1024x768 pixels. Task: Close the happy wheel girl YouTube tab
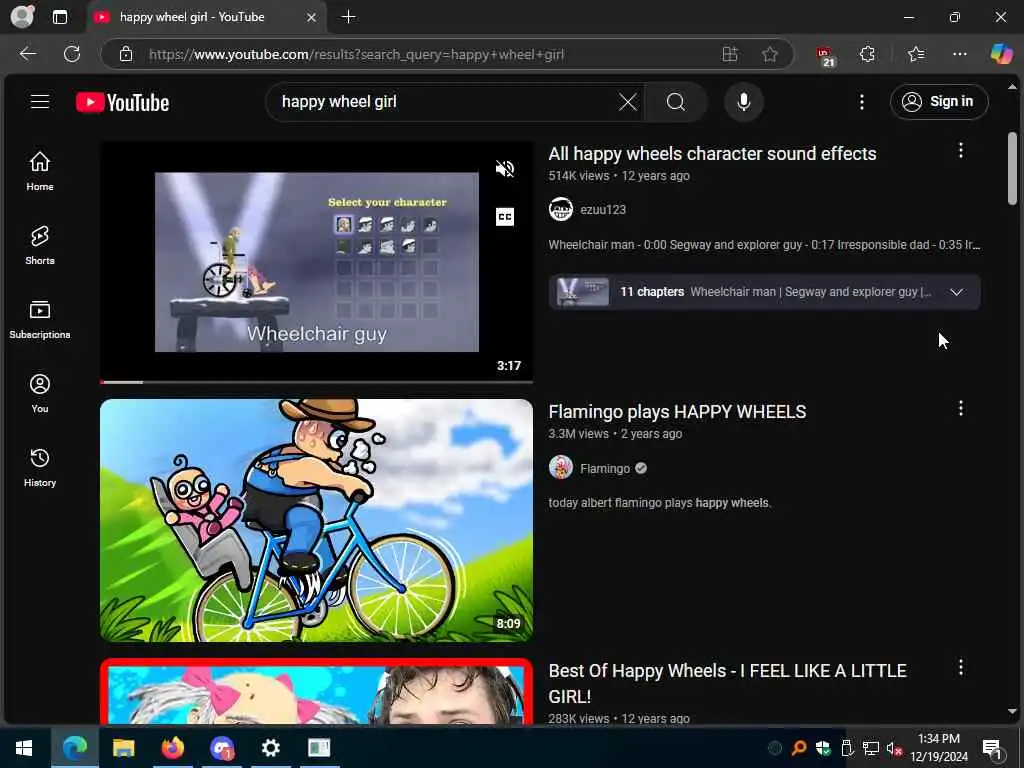coord(312,18)
